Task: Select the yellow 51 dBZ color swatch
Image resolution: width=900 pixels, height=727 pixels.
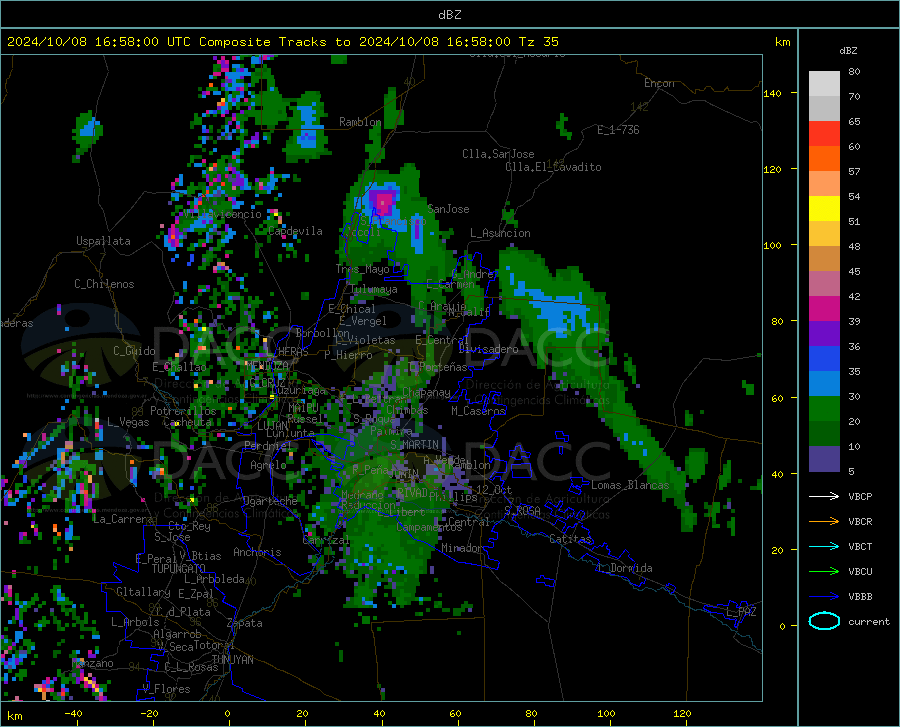Action: tap(824, 209)
